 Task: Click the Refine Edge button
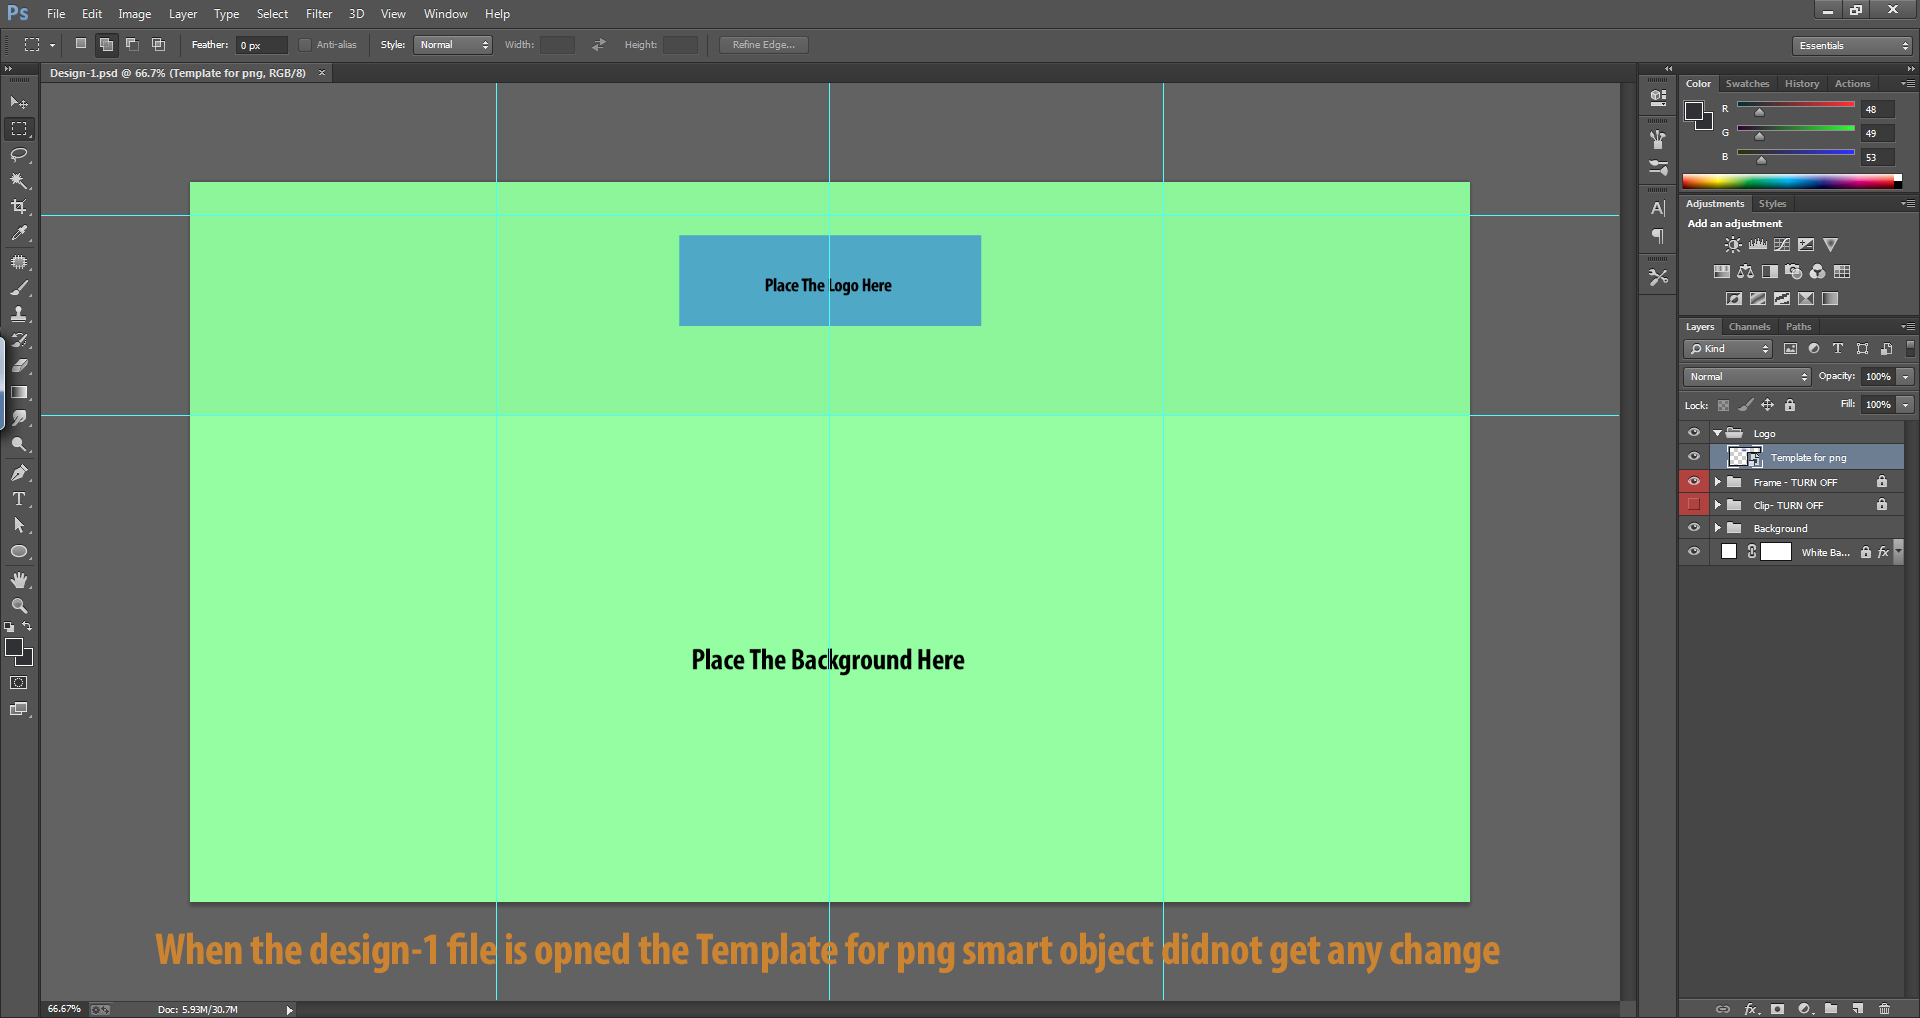pyautogui.click(x=763, y=44)
